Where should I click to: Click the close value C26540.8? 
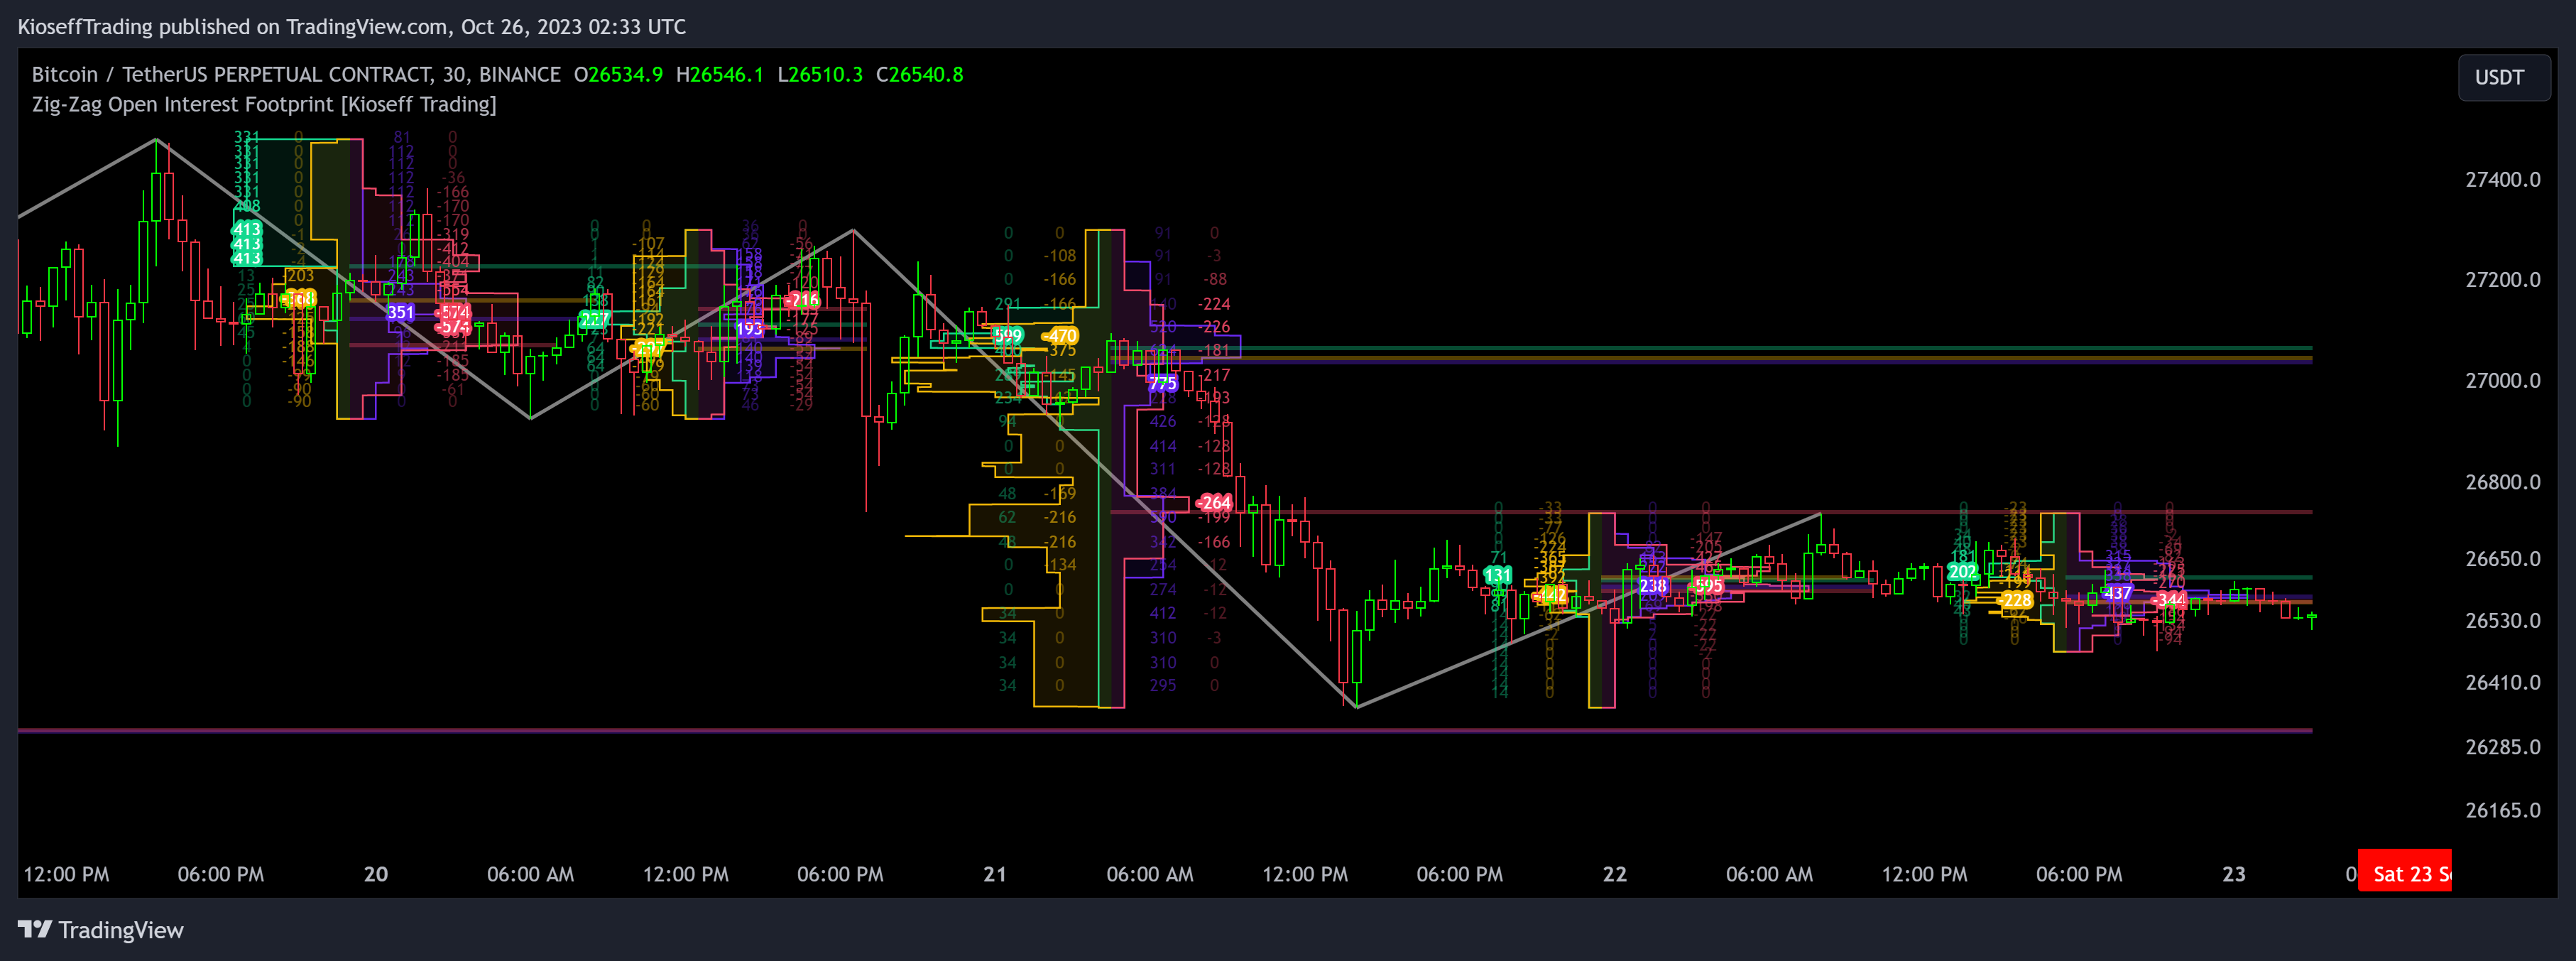pyautogui.click(x=920, y=75)
